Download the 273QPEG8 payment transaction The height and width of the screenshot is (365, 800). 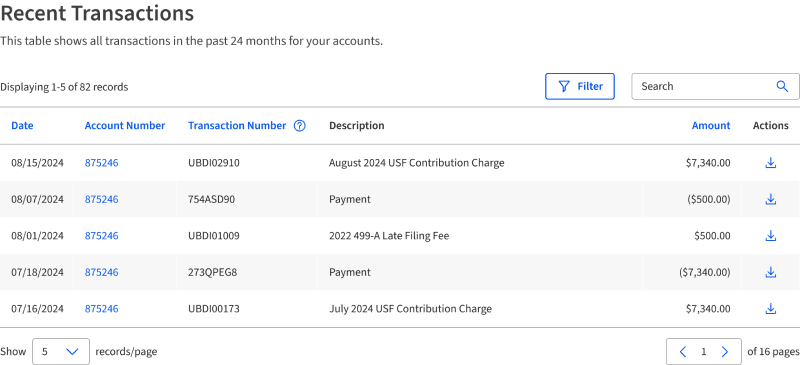pyautogui.click(x=770, y=272)
